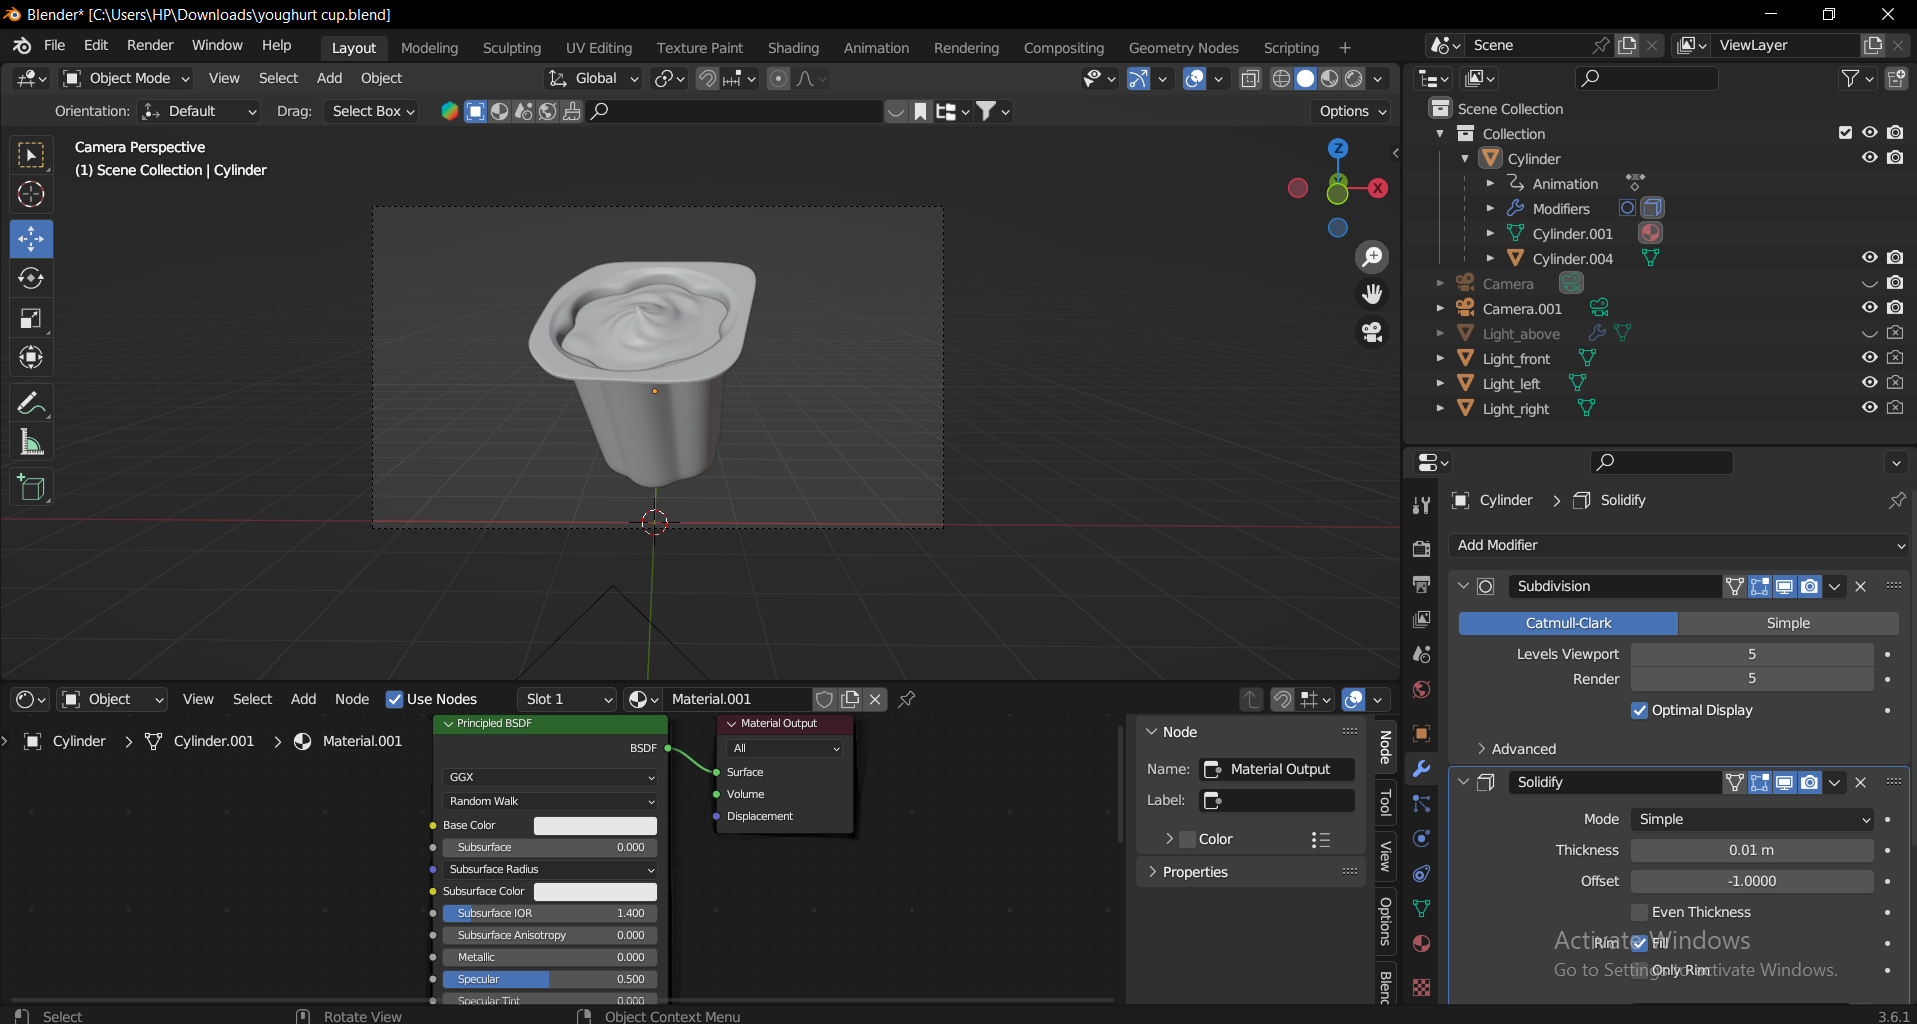1917x1024 pixels.
Task: Open the Render properties tab
Action: click(1421, 548)
